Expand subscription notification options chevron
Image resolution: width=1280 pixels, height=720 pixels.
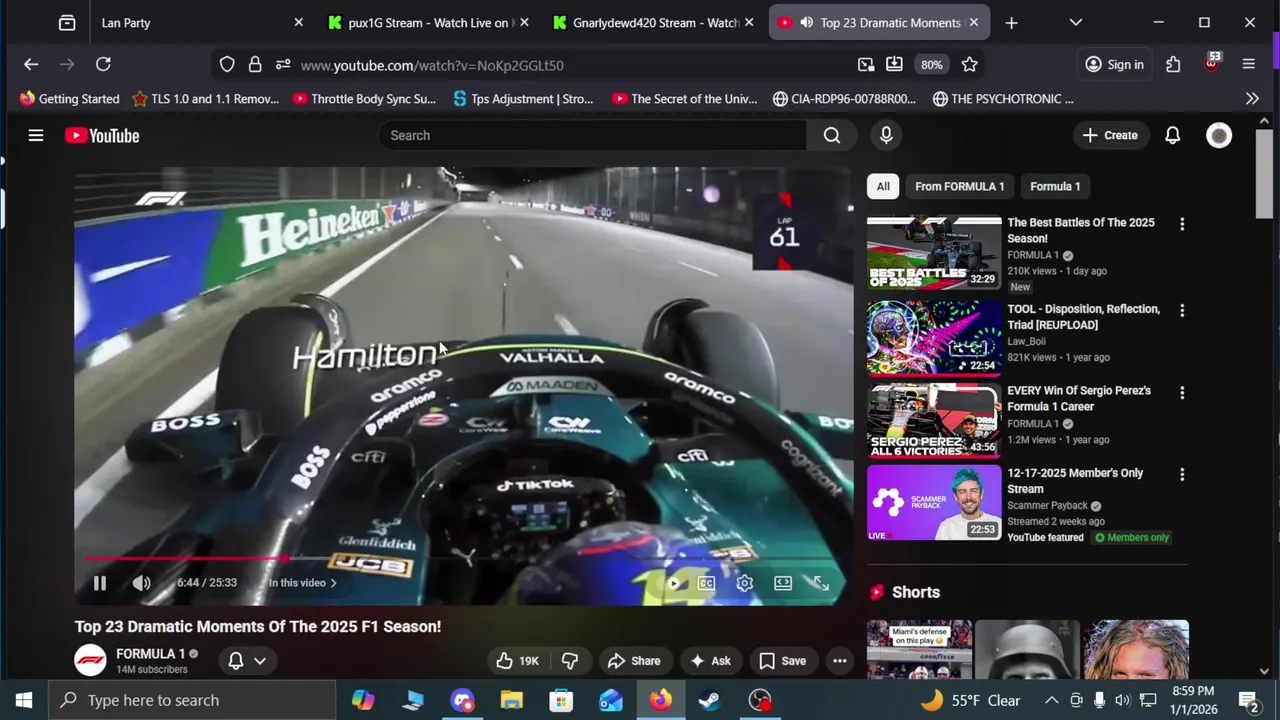click(x=260, y=661)
